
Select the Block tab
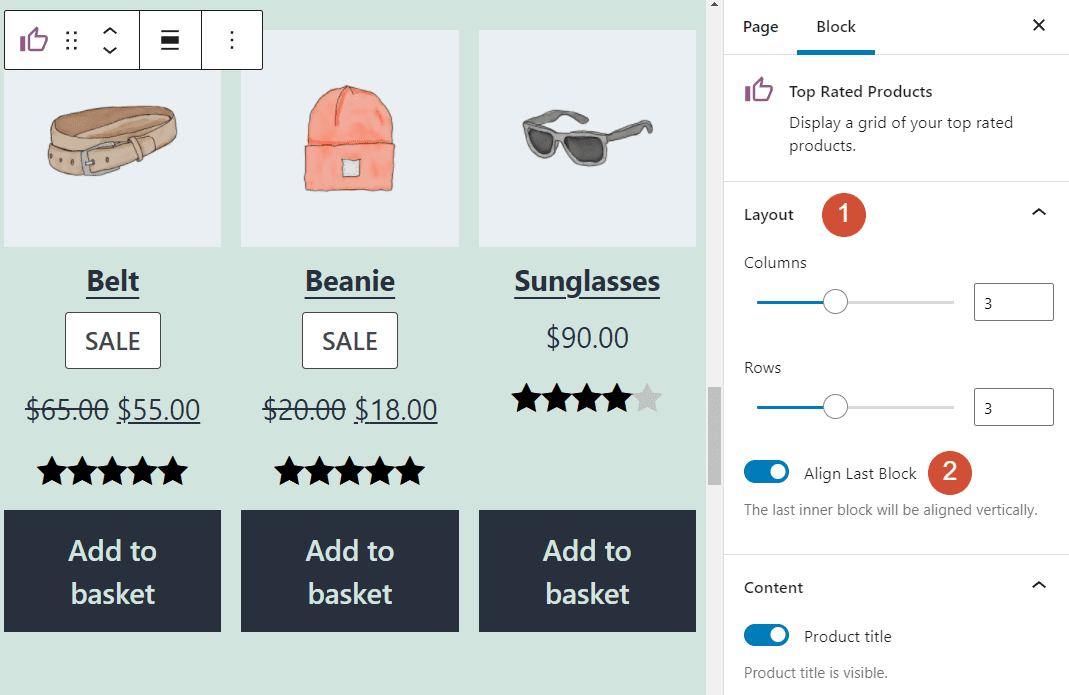click(x=836, y=27)
